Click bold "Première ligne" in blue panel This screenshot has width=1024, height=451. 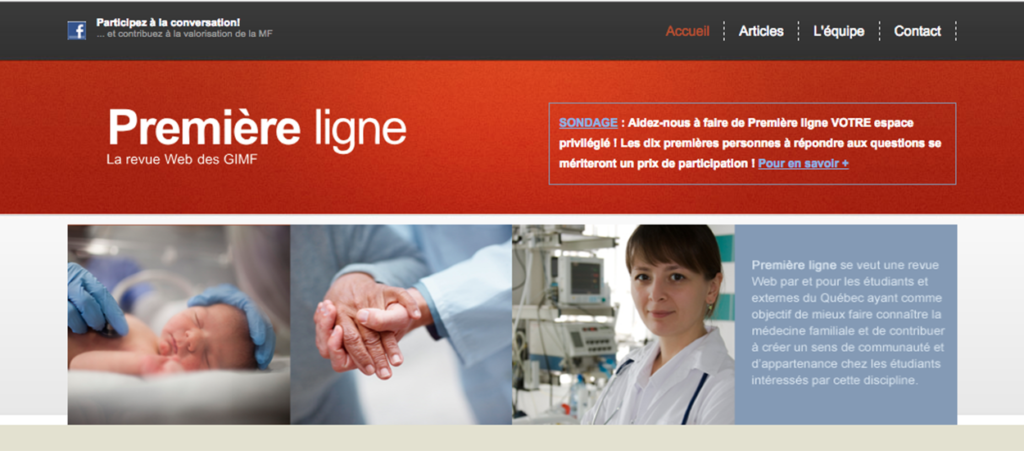click(x=793, y=266)
